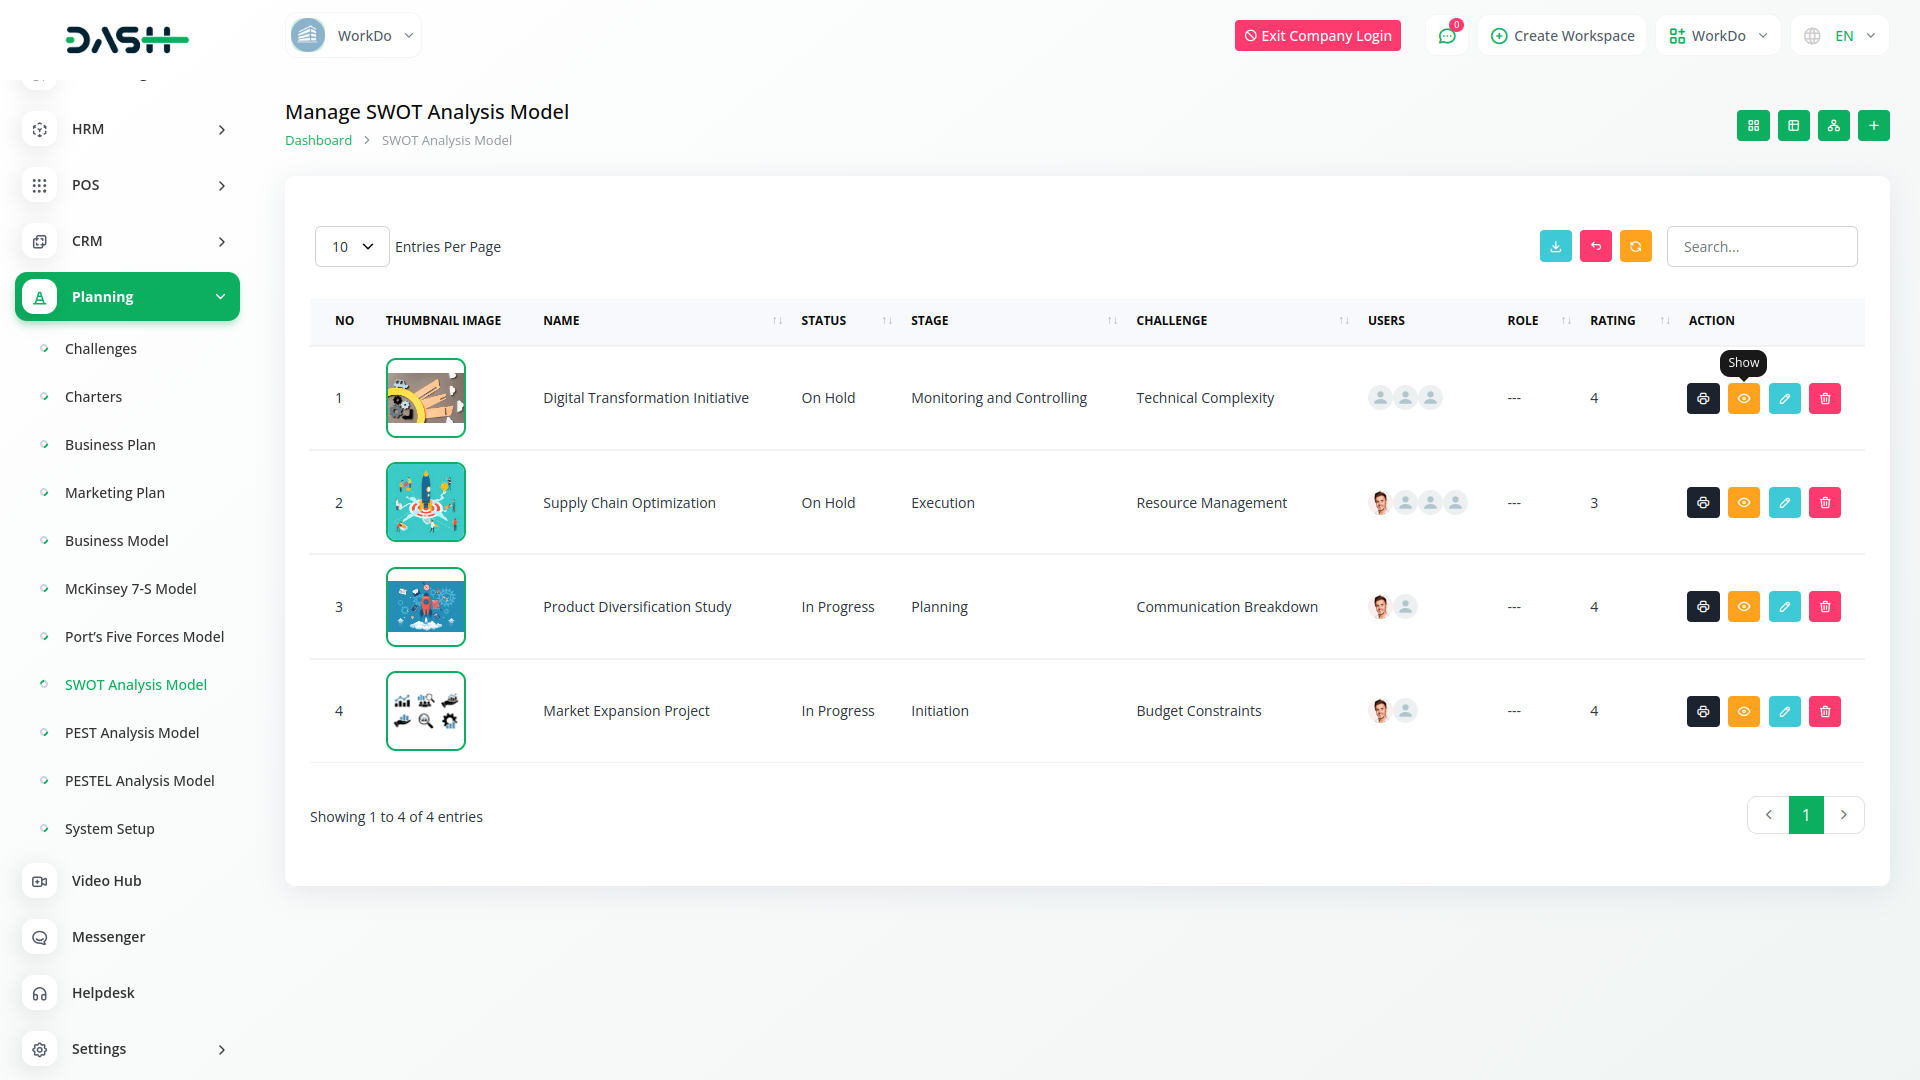Click the edit pencil icon for Product Diversification Study

(1784, 607)
